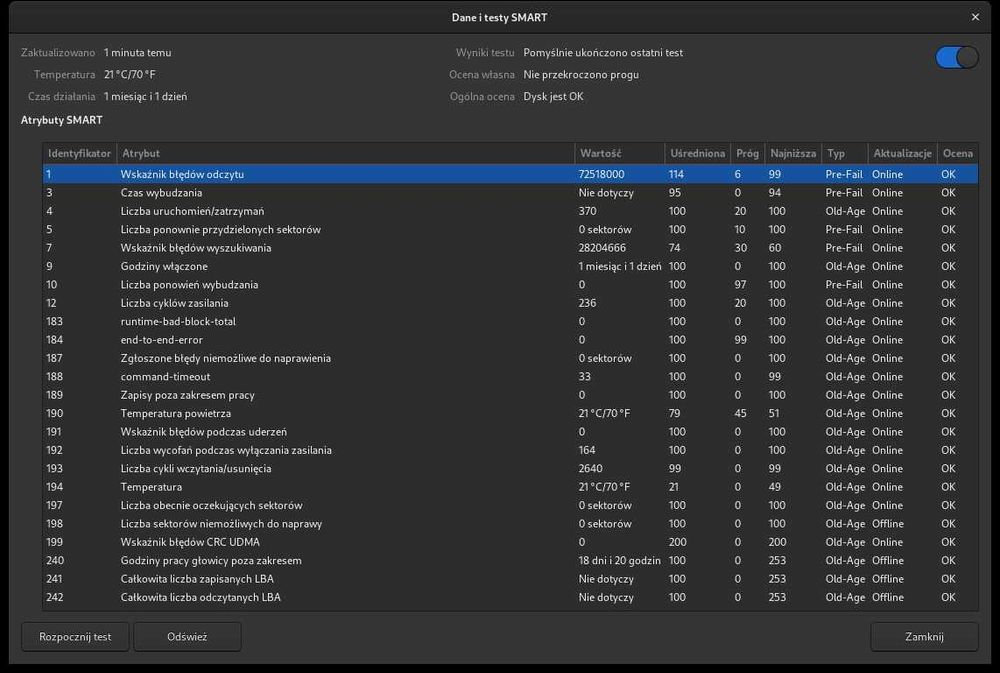The height and width of the screenshot is (673, 1000).
Task: Click the Rozpocznij test button
Action: (75, 637)
